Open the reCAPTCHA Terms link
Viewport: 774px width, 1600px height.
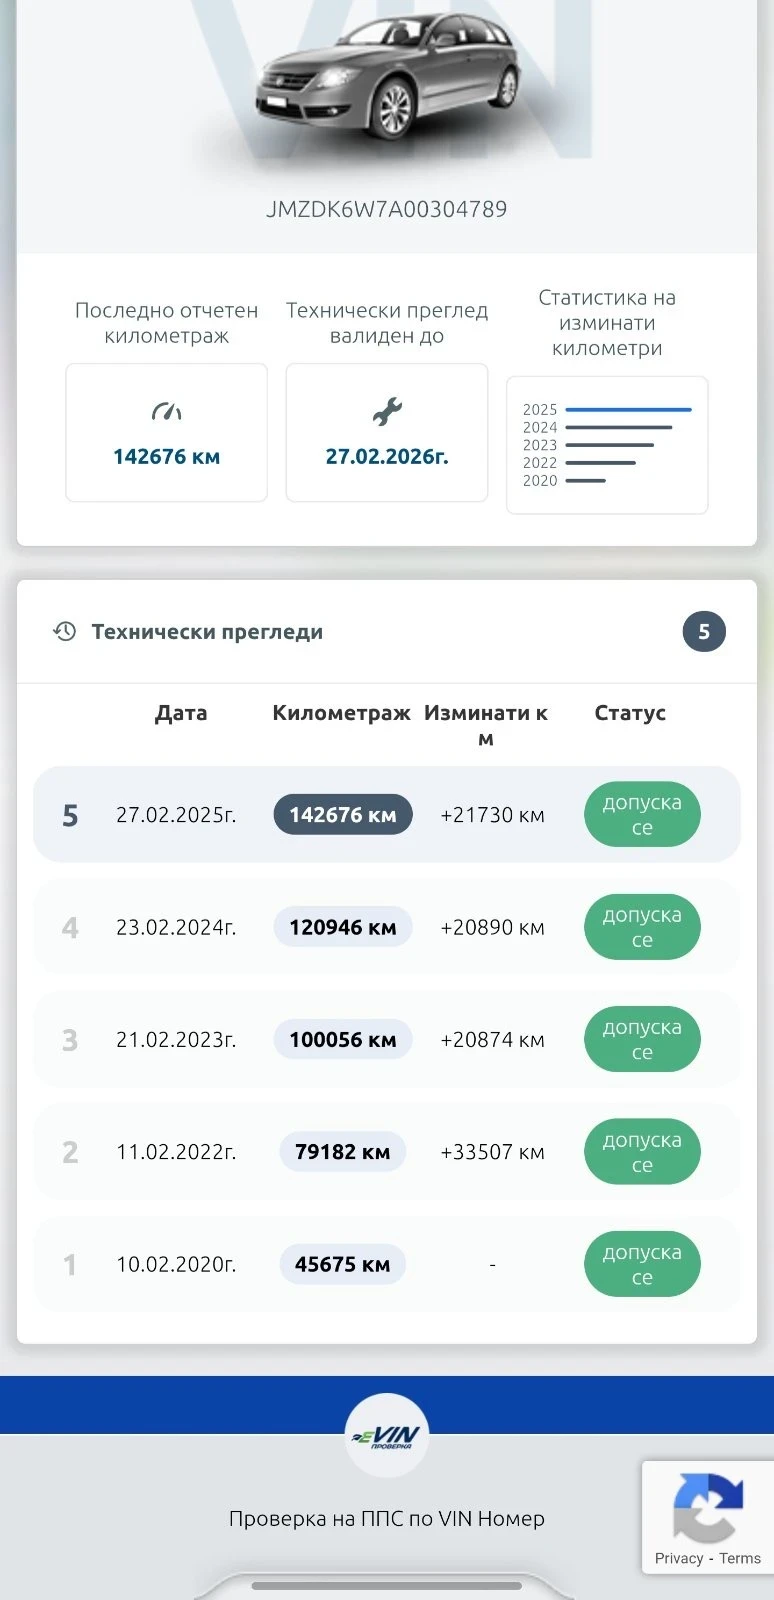pos(740,1558)
